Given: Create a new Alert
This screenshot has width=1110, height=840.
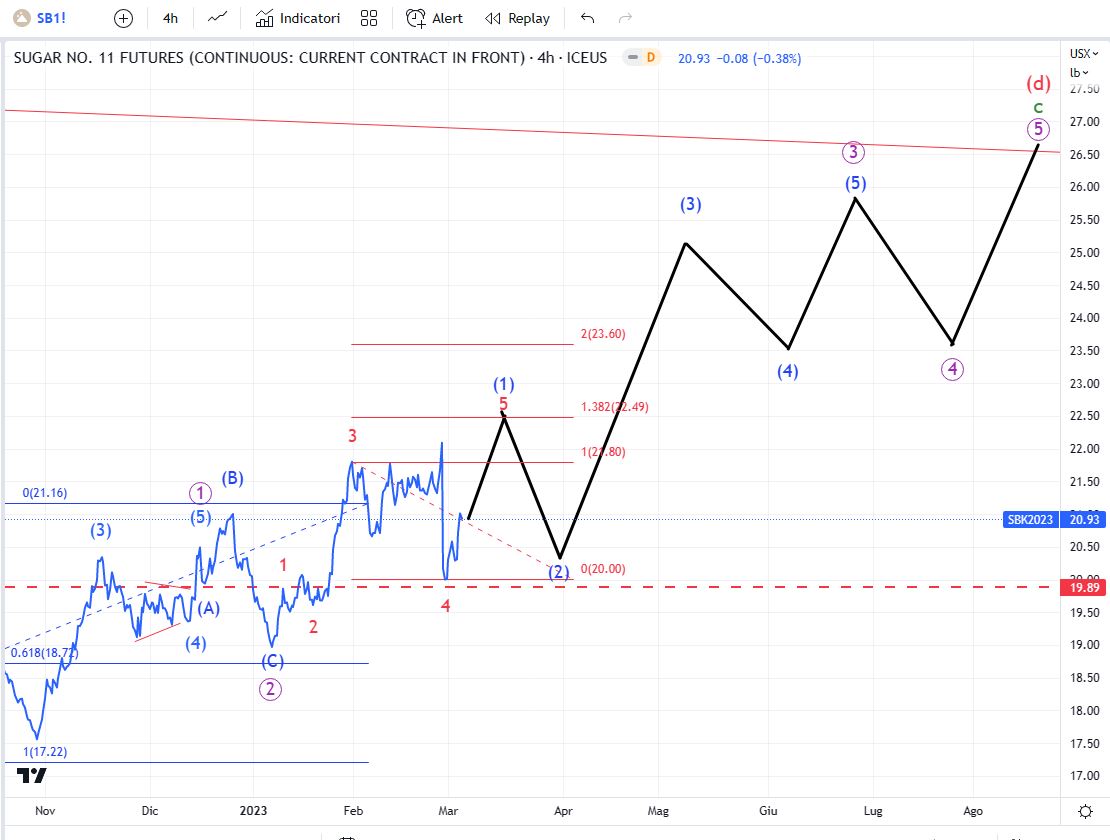Looking at the screenshot, I should coord(434,18).
